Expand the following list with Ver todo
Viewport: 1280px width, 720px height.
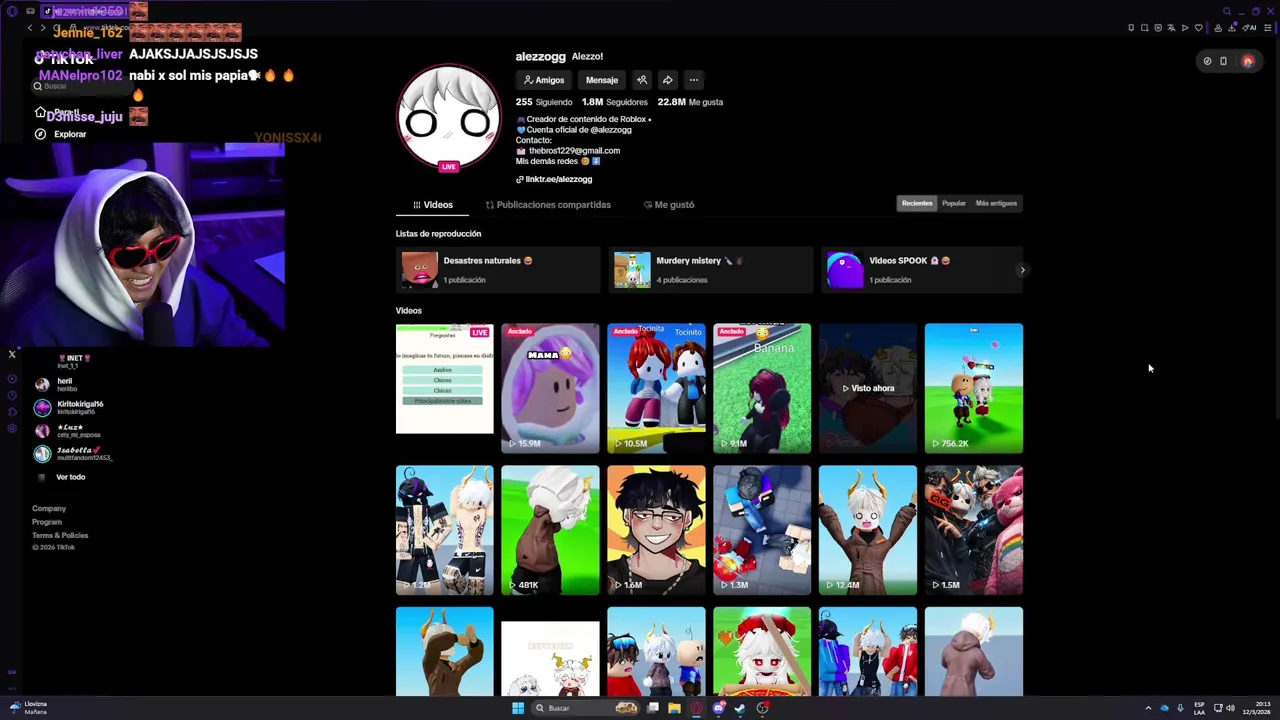click(x=70, y=477)
